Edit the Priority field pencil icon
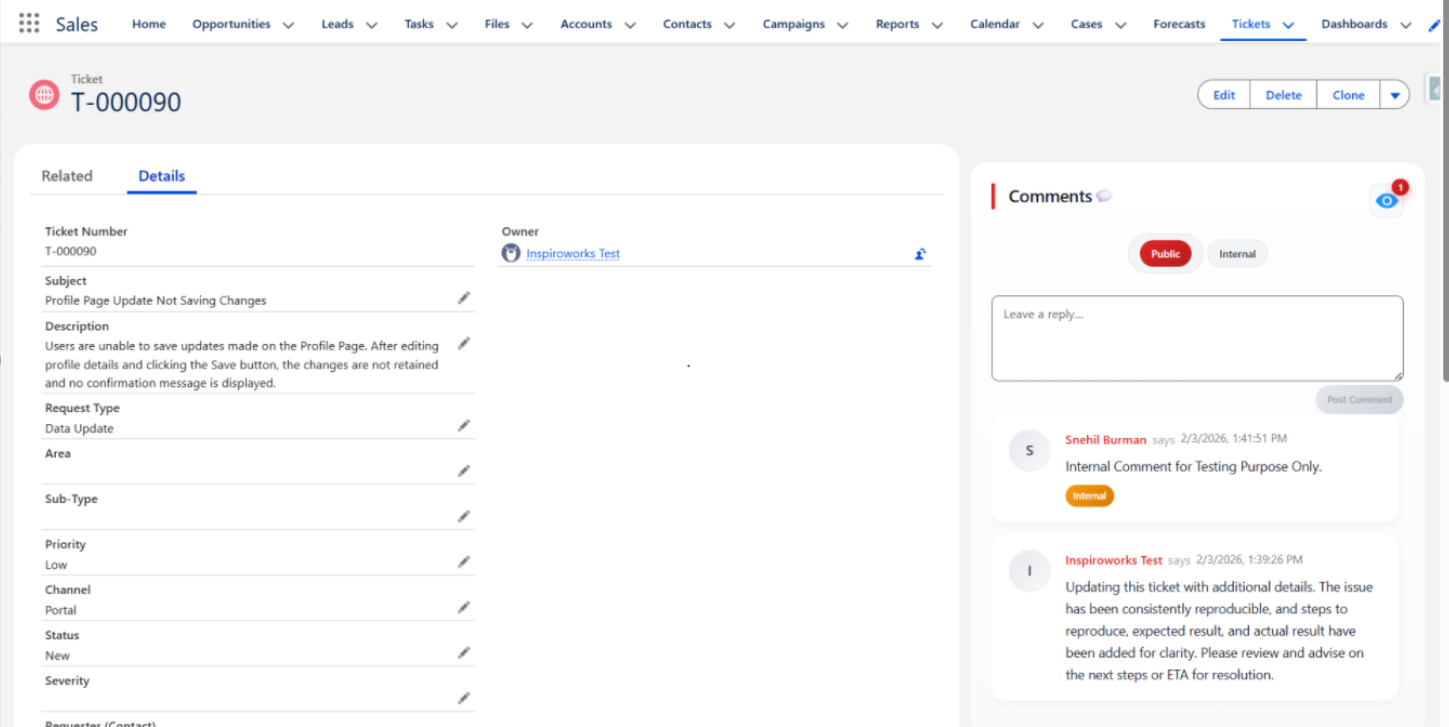The width and height of the screenshot is (1449, 727). point(464,562)
